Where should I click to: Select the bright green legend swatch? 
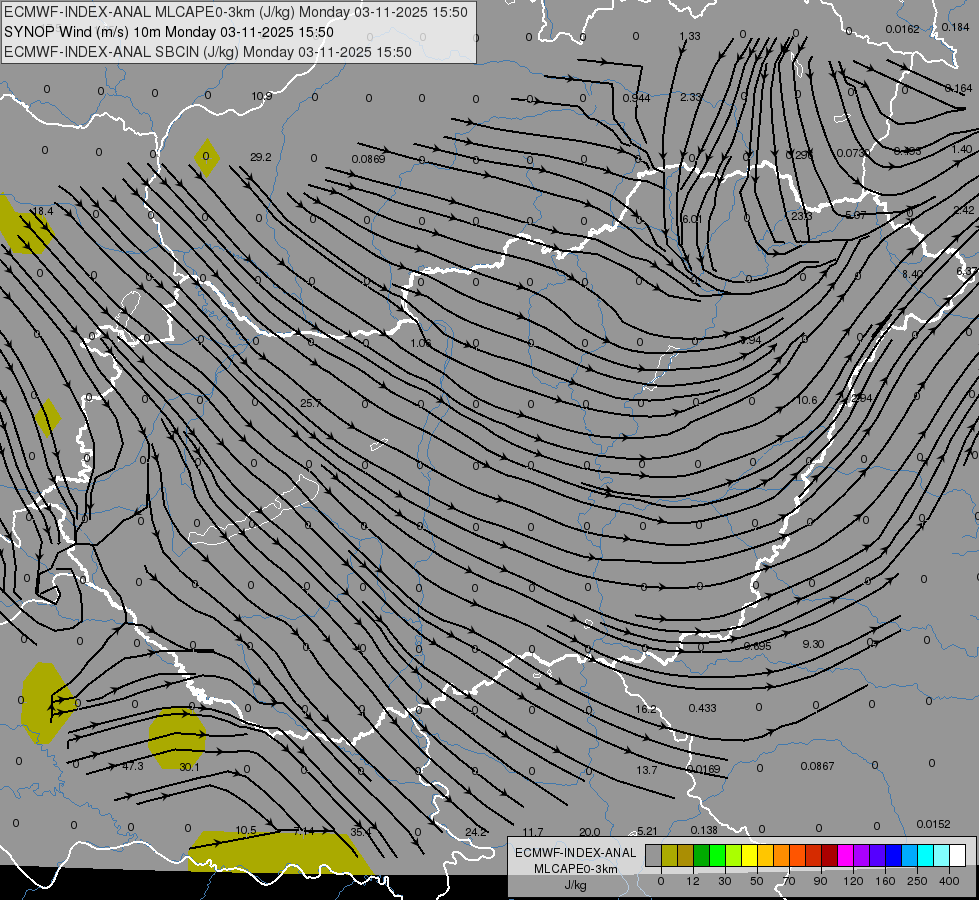pyautogui.click(x=717, y=856)
